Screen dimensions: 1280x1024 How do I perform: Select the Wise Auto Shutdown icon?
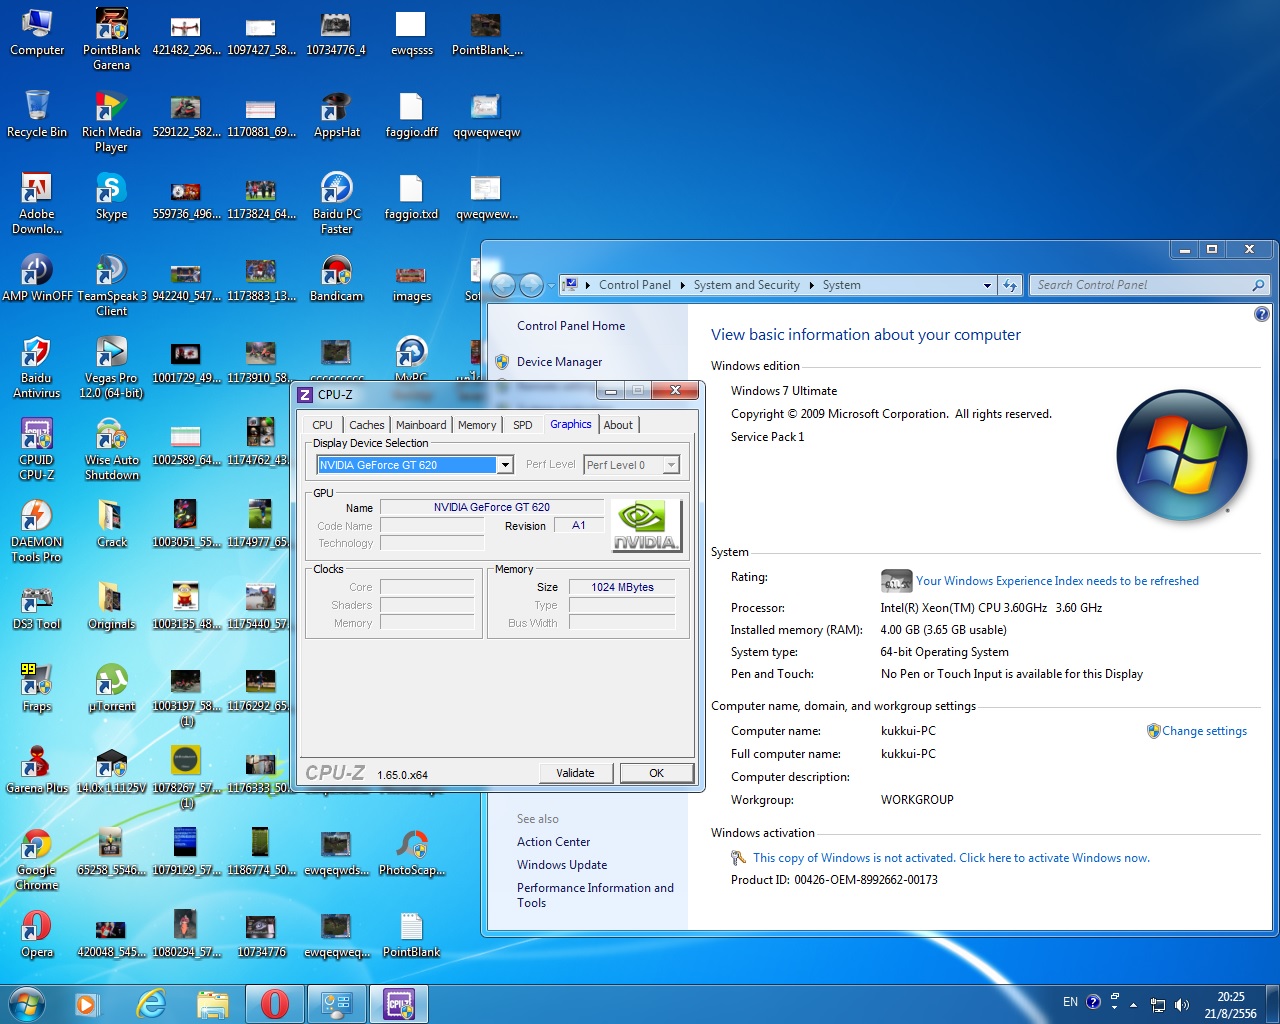point(111,449)
